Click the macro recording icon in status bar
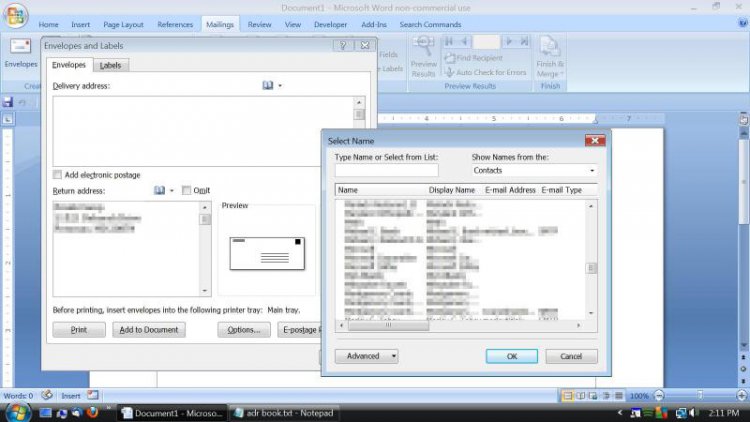 [93, 395]
